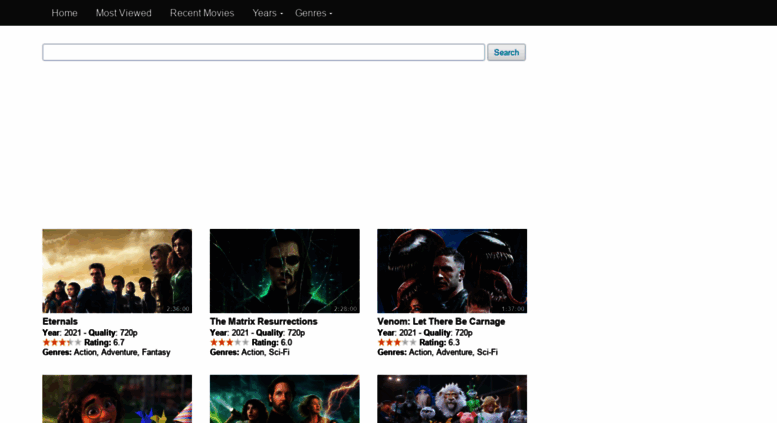Click the Search button
The height and width of the screenshot is (423, 777).
(x=506, y=52)
